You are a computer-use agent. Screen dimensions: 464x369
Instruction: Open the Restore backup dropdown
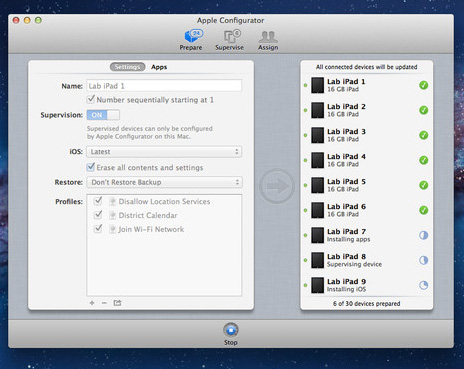(164, 182)
